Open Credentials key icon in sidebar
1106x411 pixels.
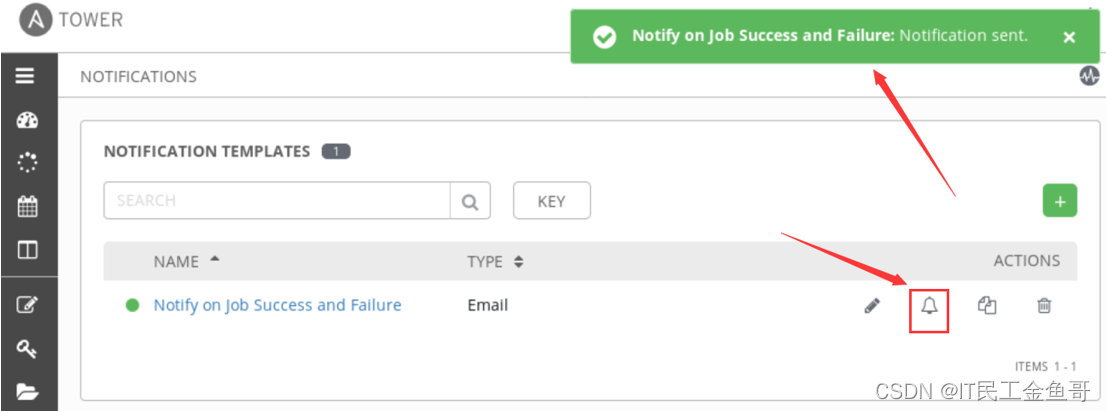[x=27, y=349]
